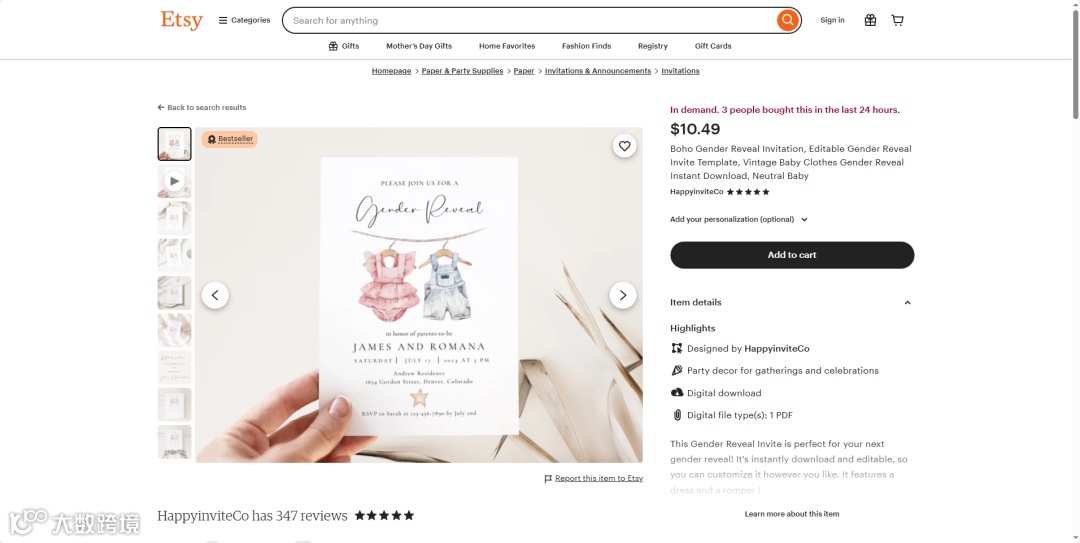Play the product video thumbnail
Viewport: 1080px width, 543px height.
point(174,181)
